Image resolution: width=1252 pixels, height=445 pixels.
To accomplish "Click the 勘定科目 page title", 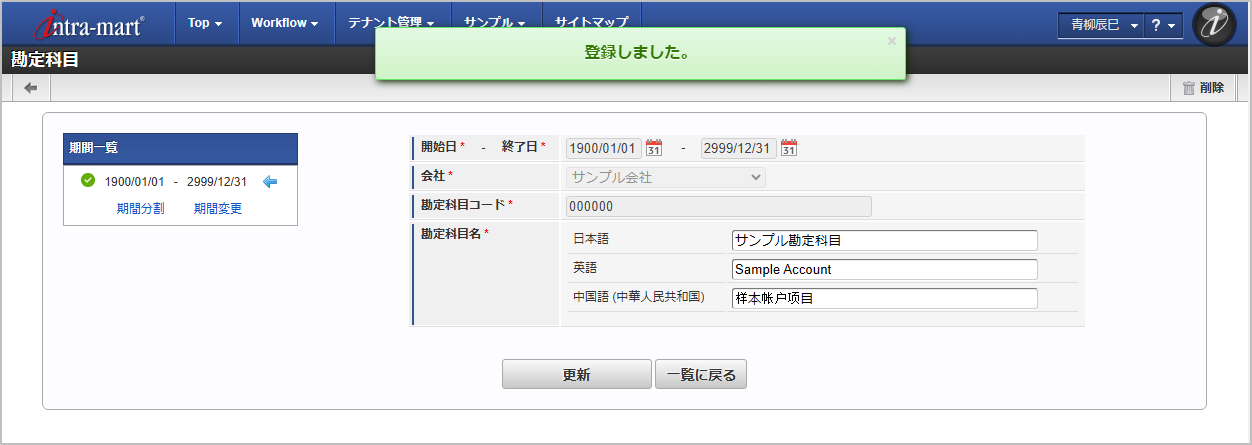I will click(45, 59).
